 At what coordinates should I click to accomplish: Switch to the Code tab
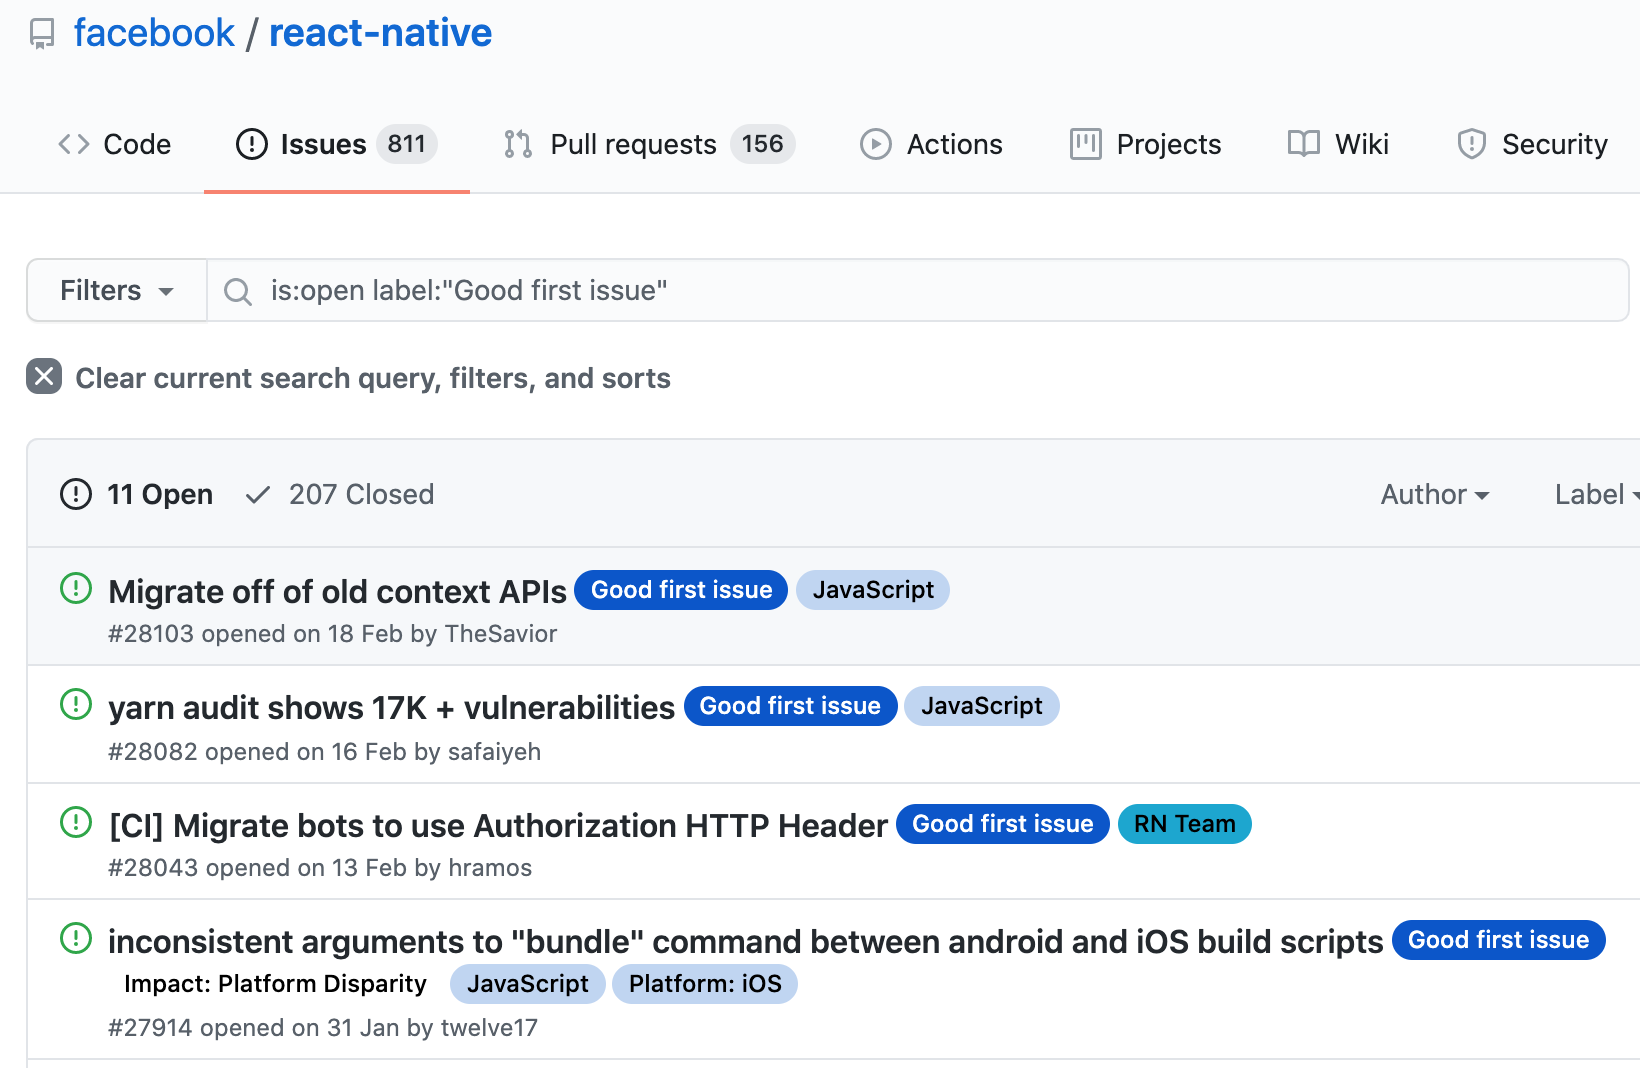pos(115,144)
